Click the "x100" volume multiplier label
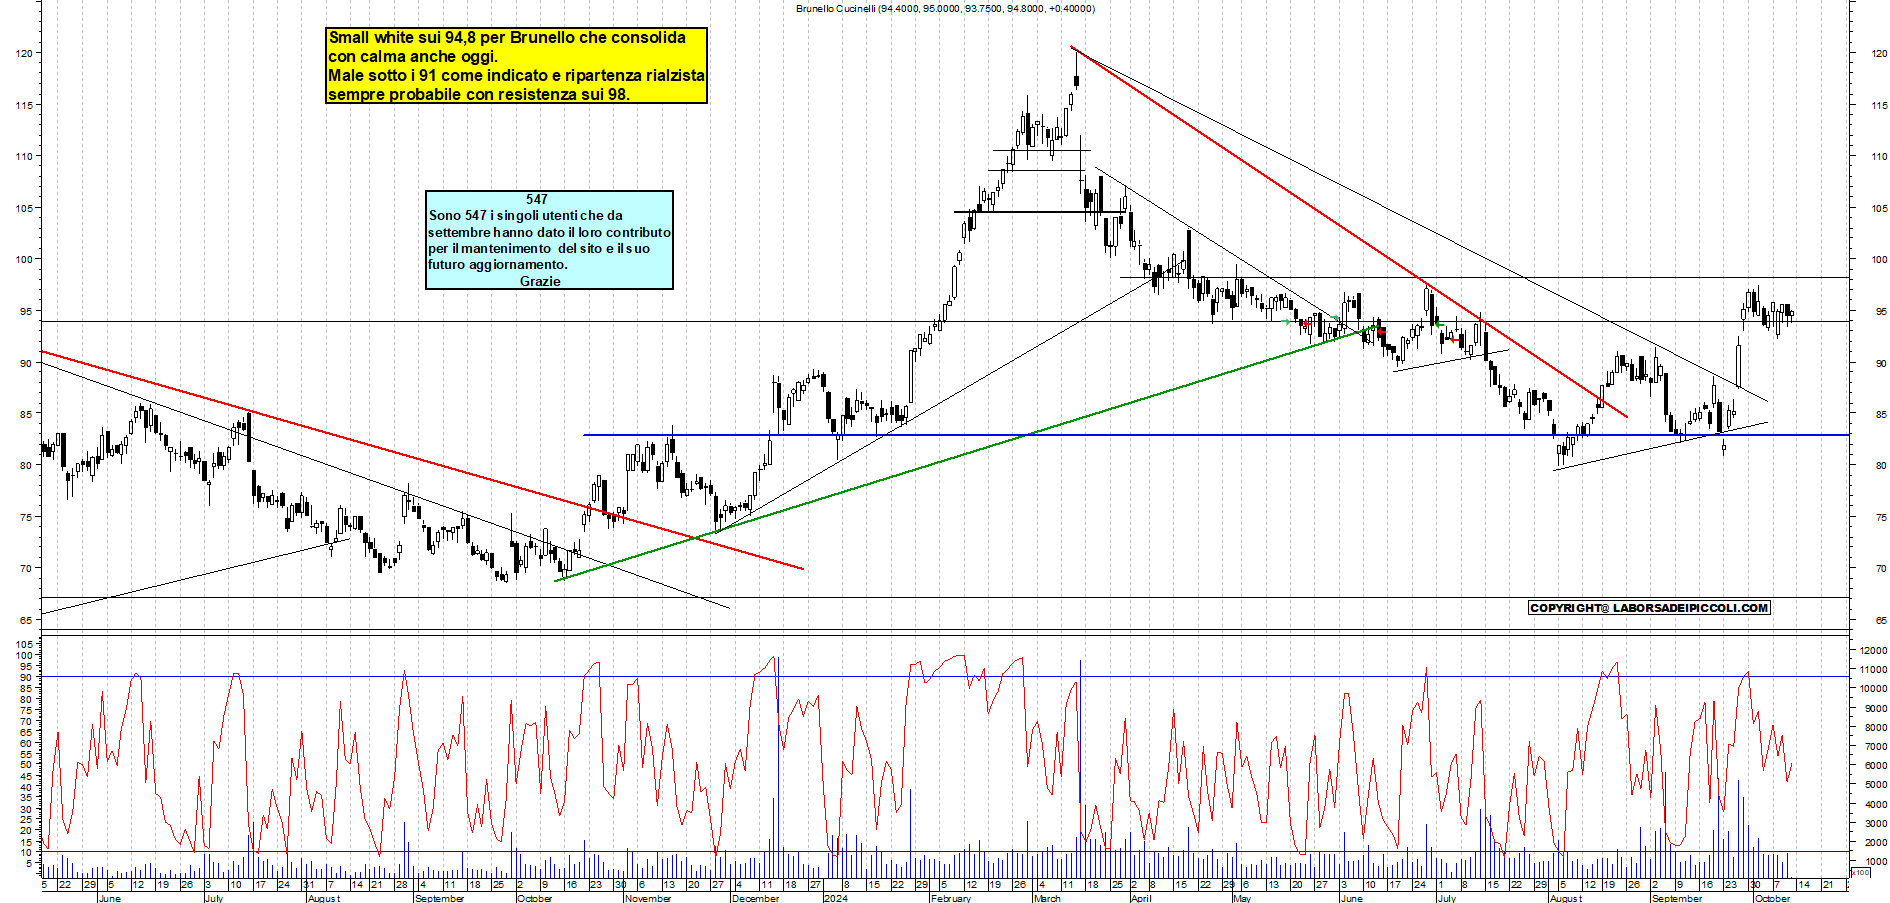Screen dimensions: 1890x903 [x=1860, y=873]
